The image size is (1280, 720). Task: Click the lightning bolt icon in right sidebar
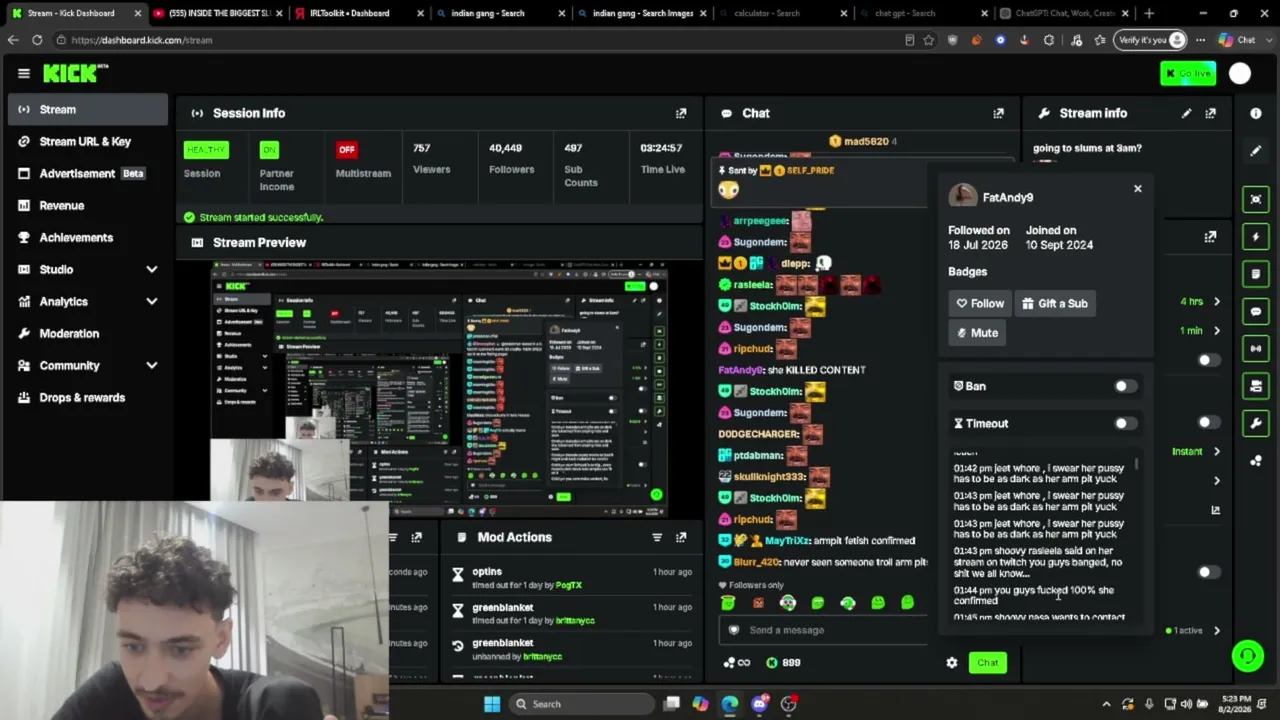point(1256,237)
